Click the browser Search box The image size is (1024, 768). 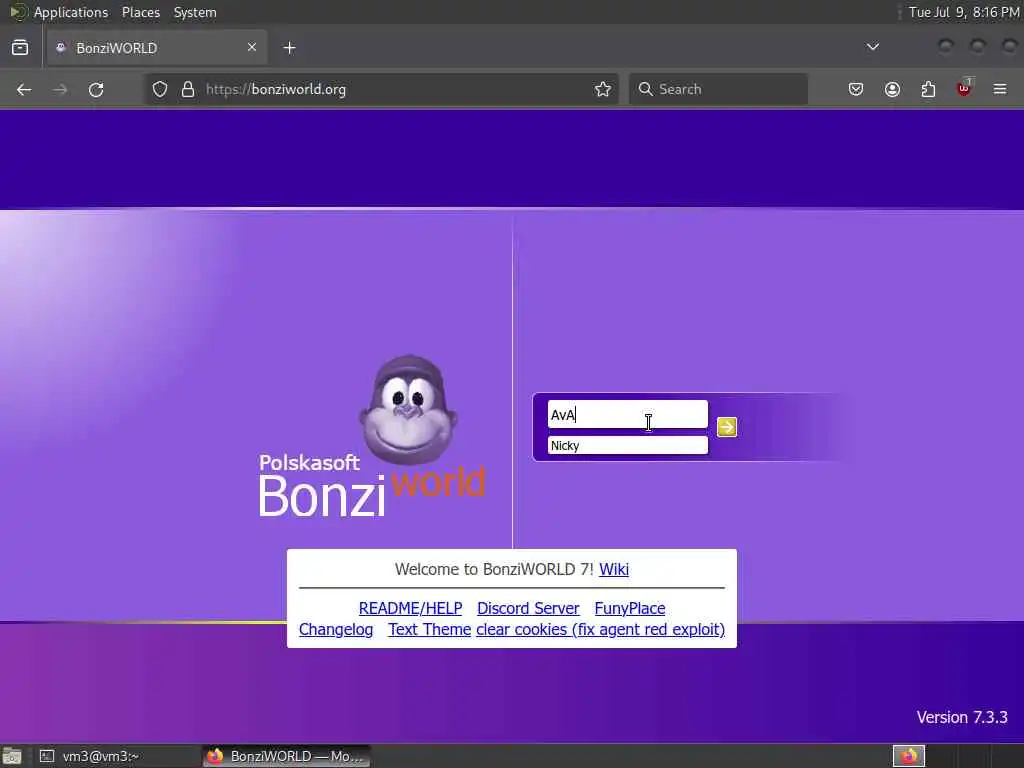click(x=718, y=89)
